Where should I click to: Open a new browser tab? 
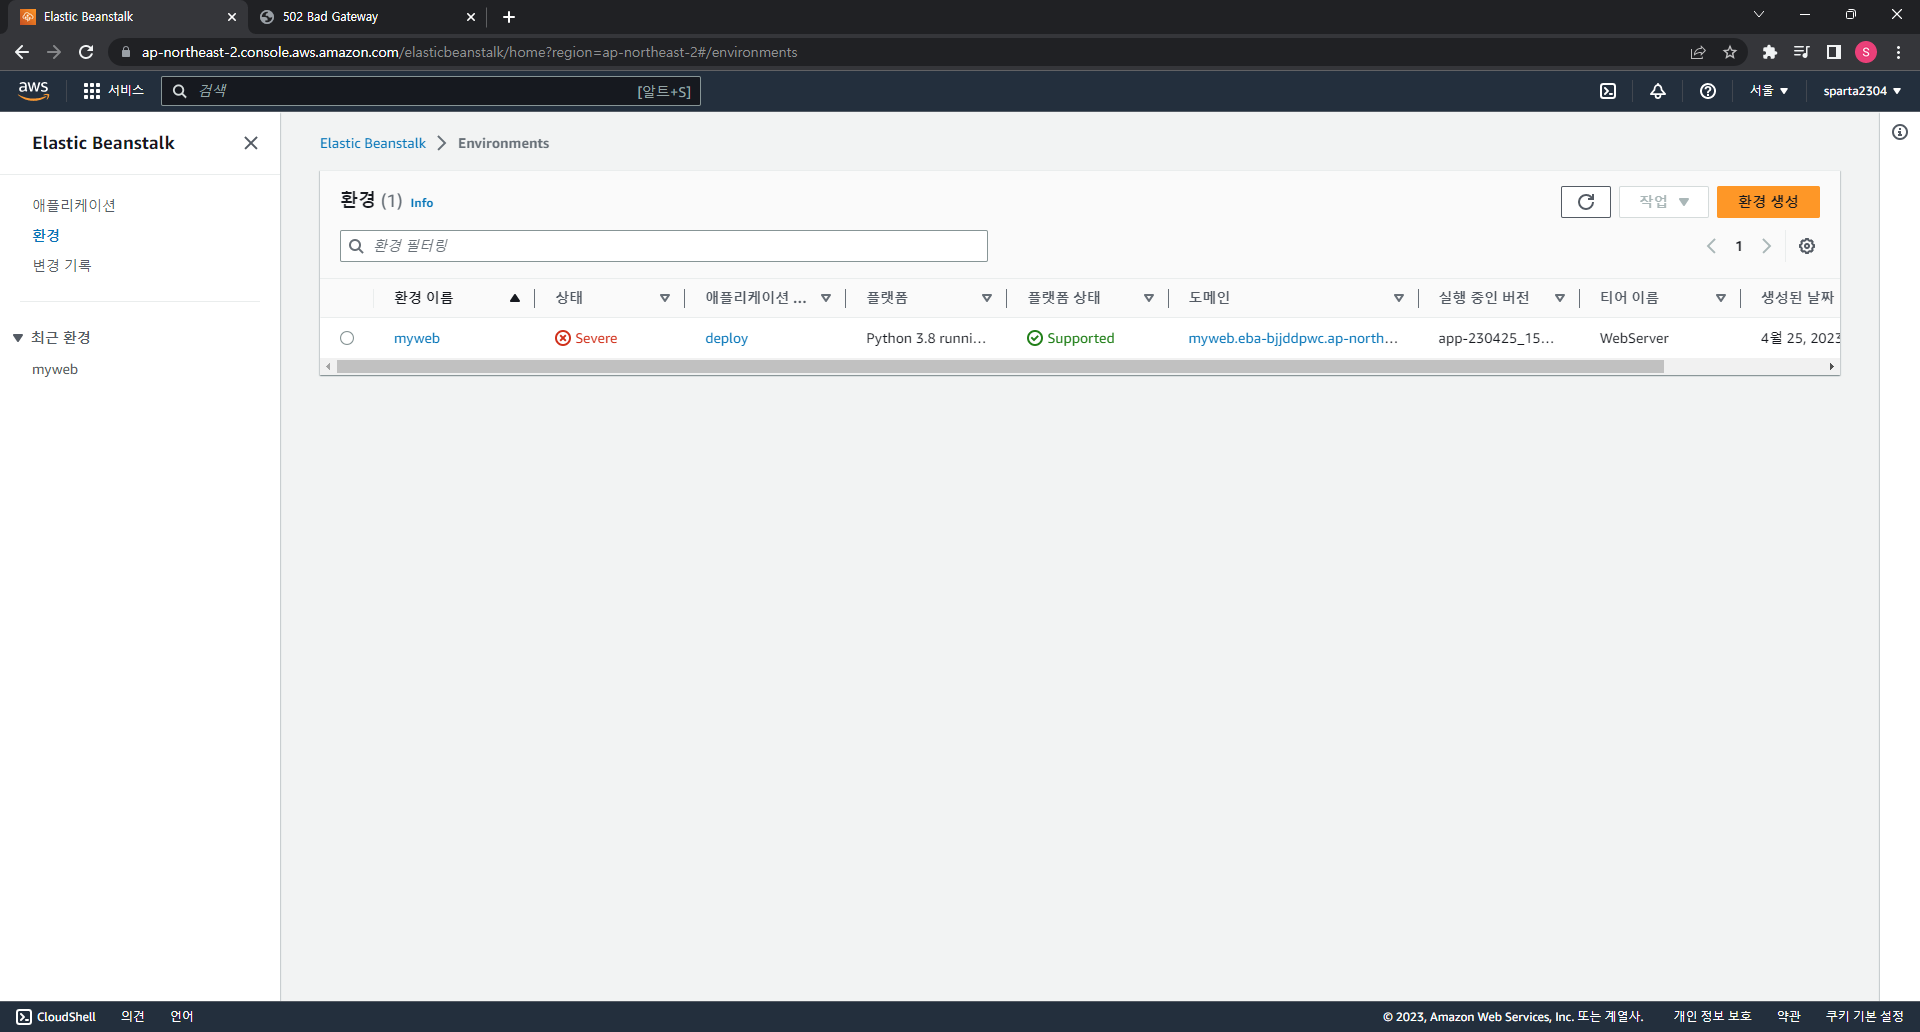coord(509,17)
